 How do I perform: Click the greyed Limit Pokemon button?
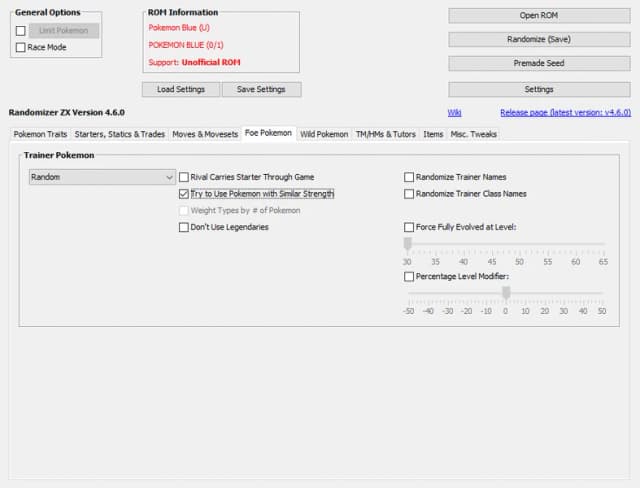pos(64,31)
